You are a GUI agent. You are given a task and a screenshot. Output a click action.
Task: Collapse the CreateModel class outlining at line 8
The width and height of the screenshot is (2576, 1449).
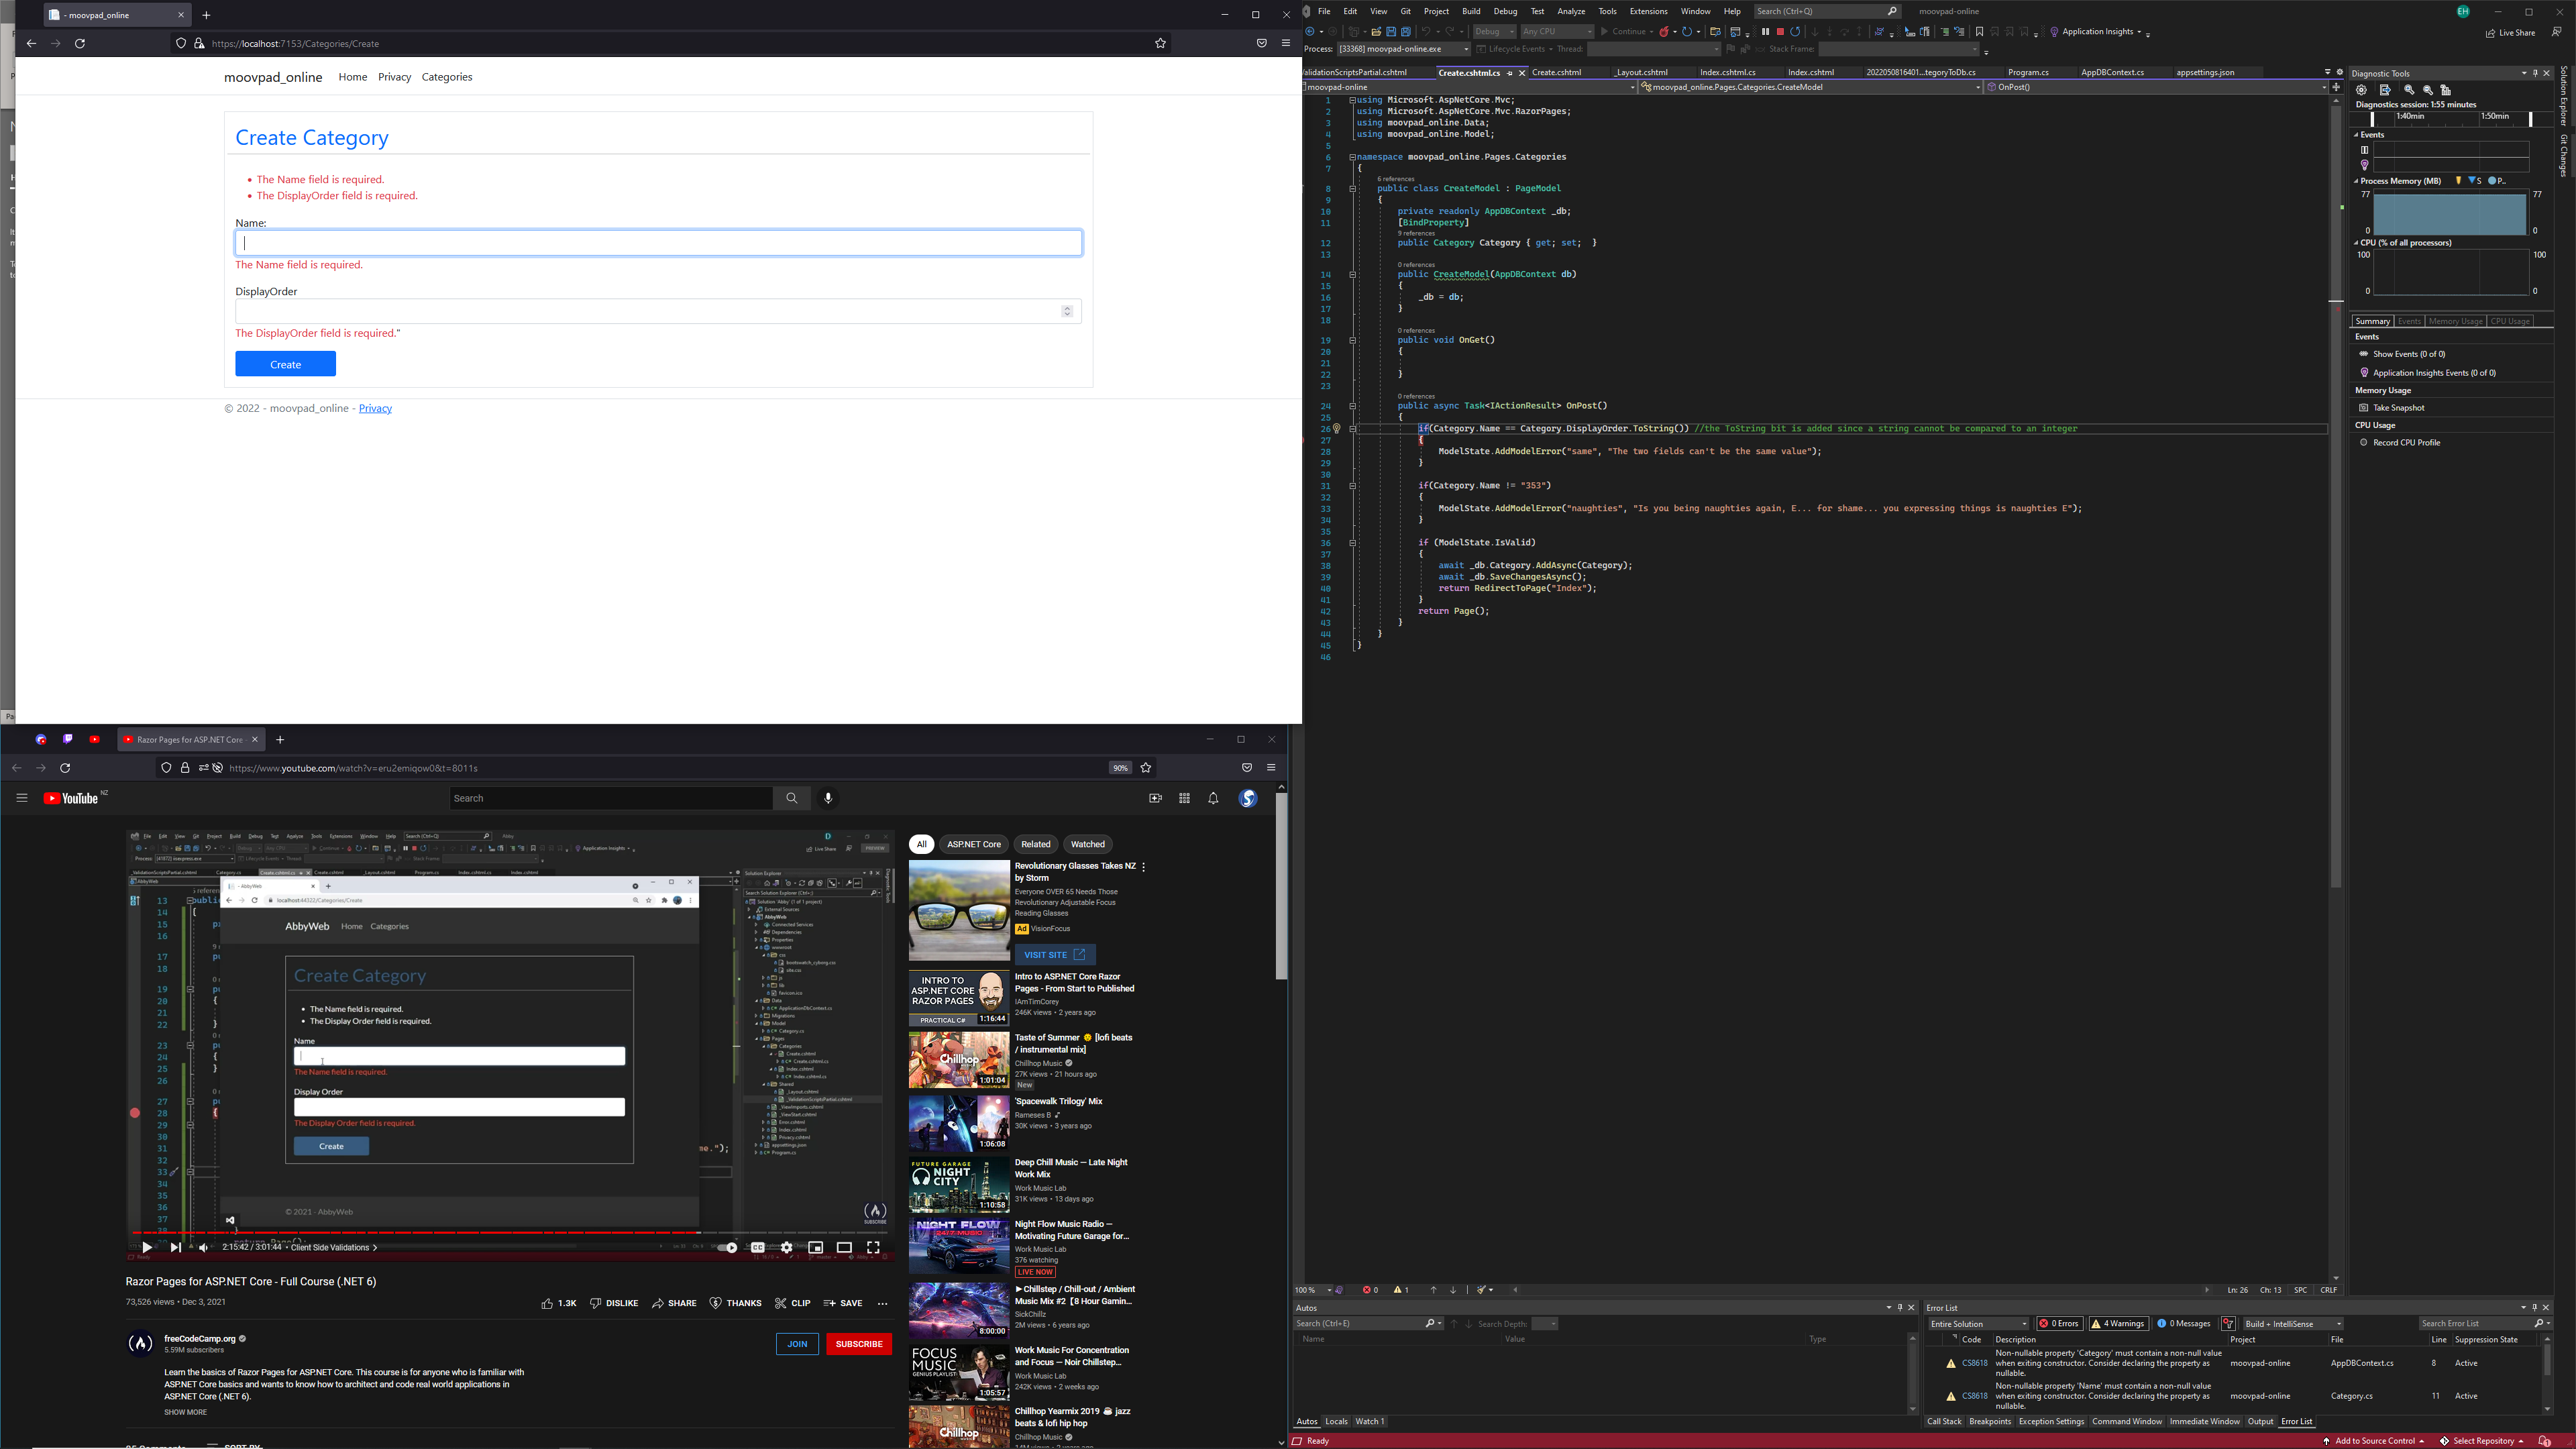click(x=1352, y=188)
